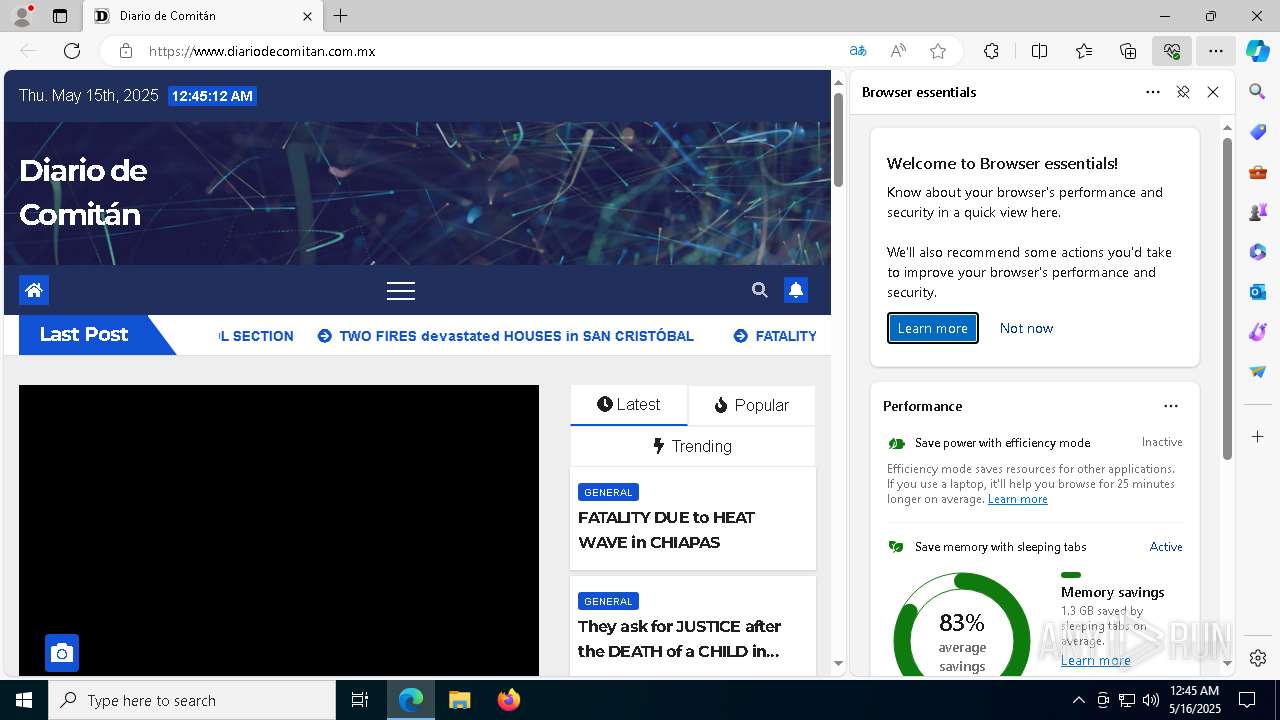Switch to the Trending tab
1280x720 pixels.
692,446
